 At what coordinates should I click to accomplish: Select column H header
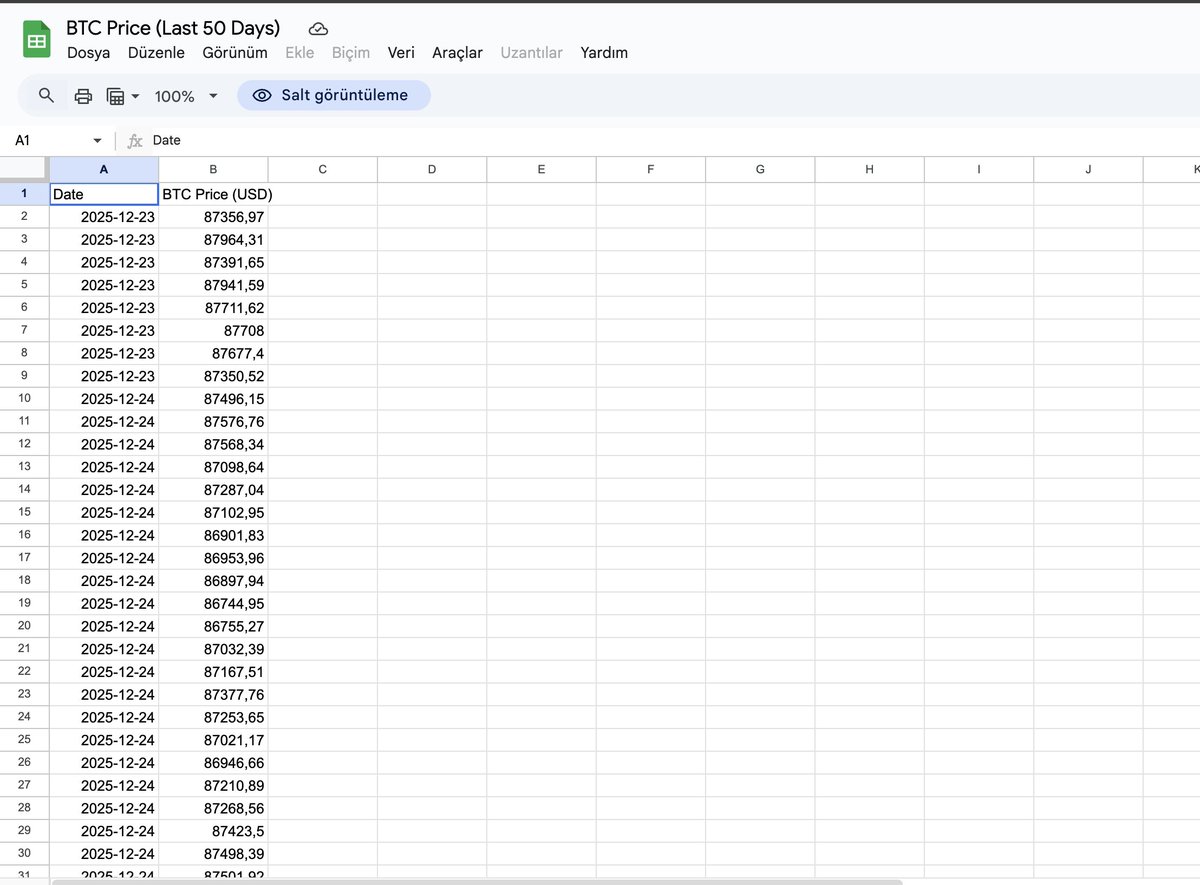click(869, 169)
